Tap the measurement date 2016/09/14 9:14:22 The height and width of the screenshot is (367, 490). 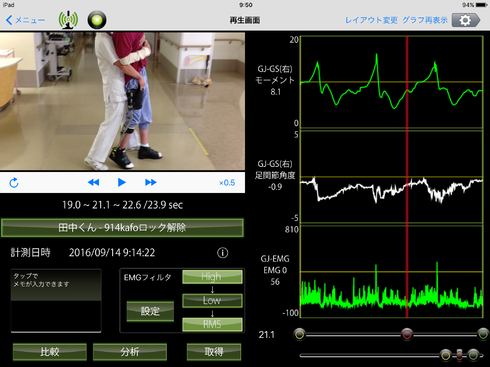(x=112, y=253)
